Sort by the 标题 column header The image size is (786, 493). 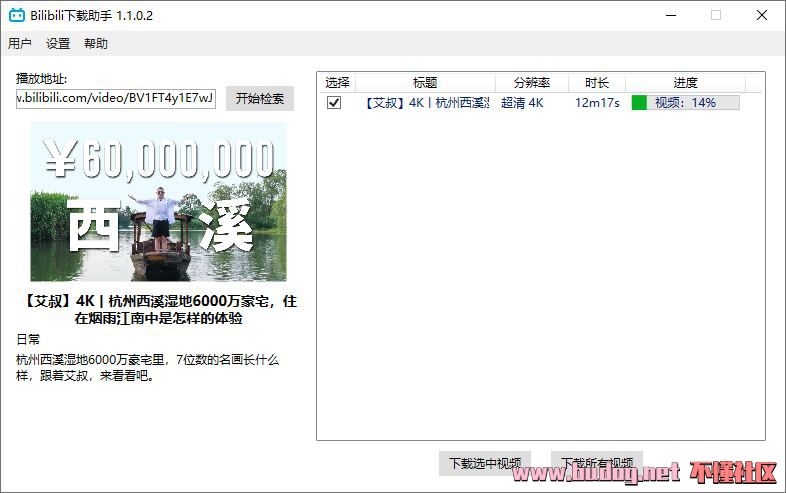pos(425,83)
